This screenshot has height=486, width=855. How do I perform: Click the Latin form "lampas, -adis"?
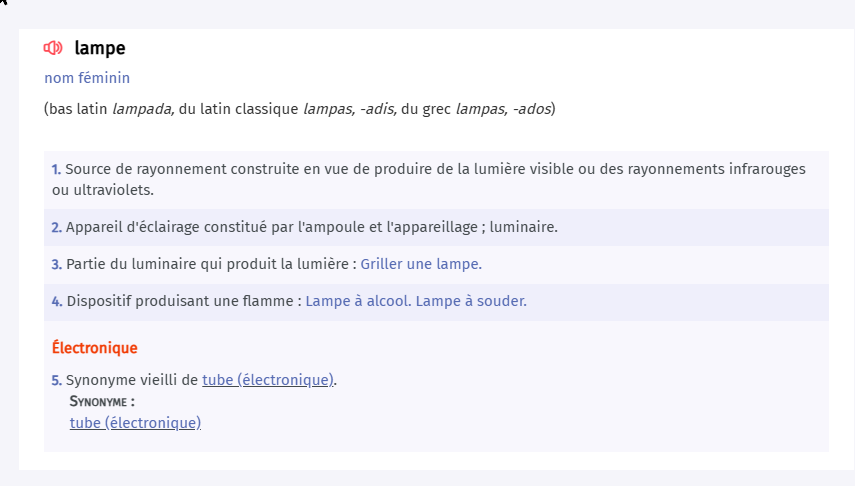349,108
